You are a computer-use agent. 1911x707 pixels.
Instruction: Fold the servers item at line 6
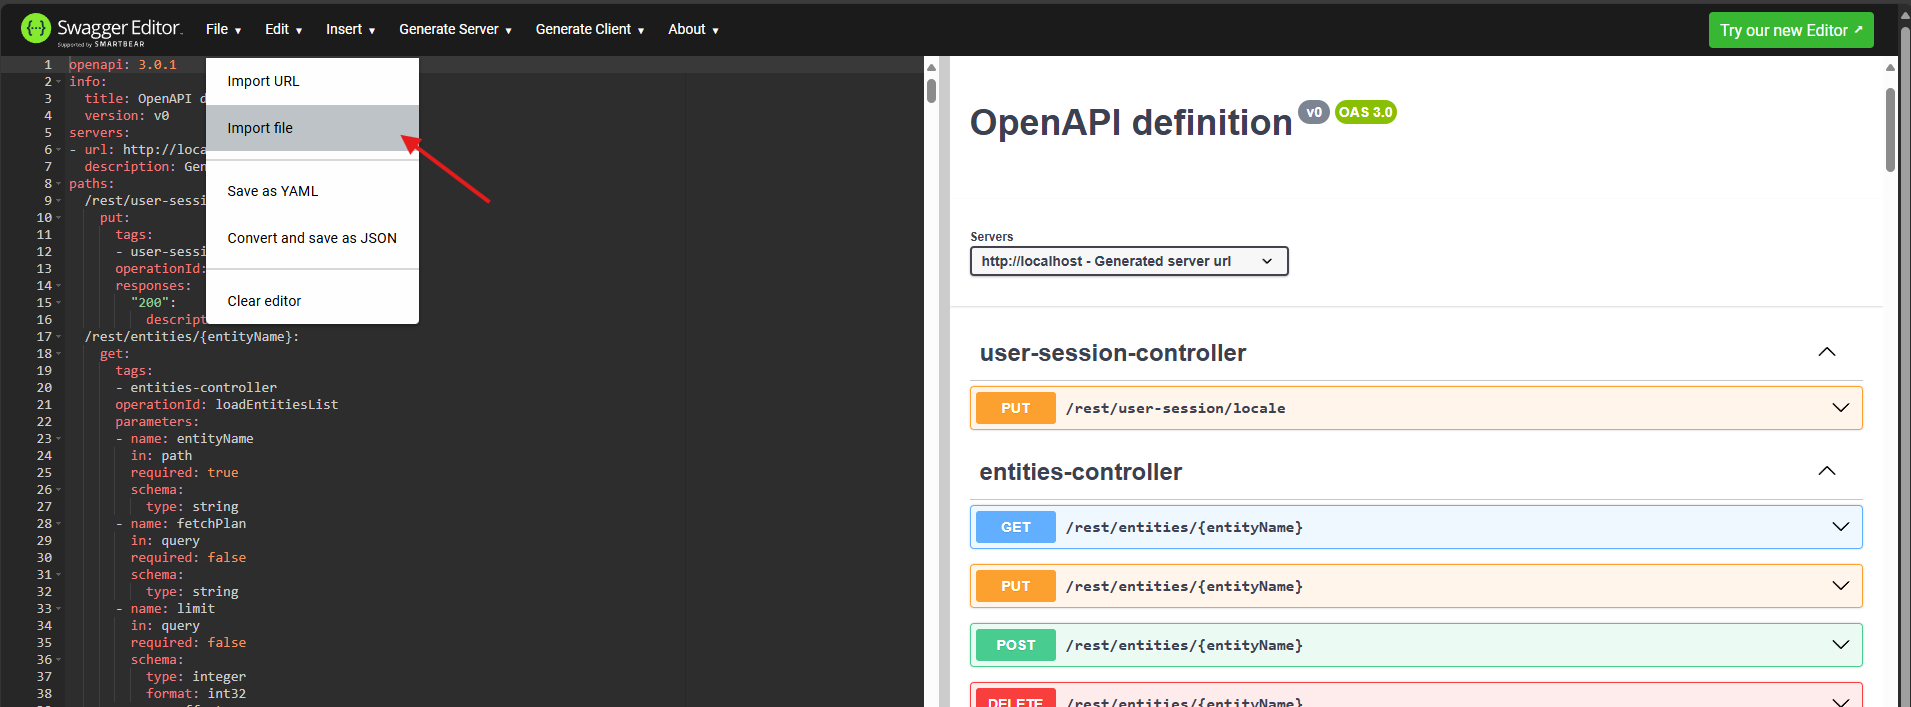(59, 150)
